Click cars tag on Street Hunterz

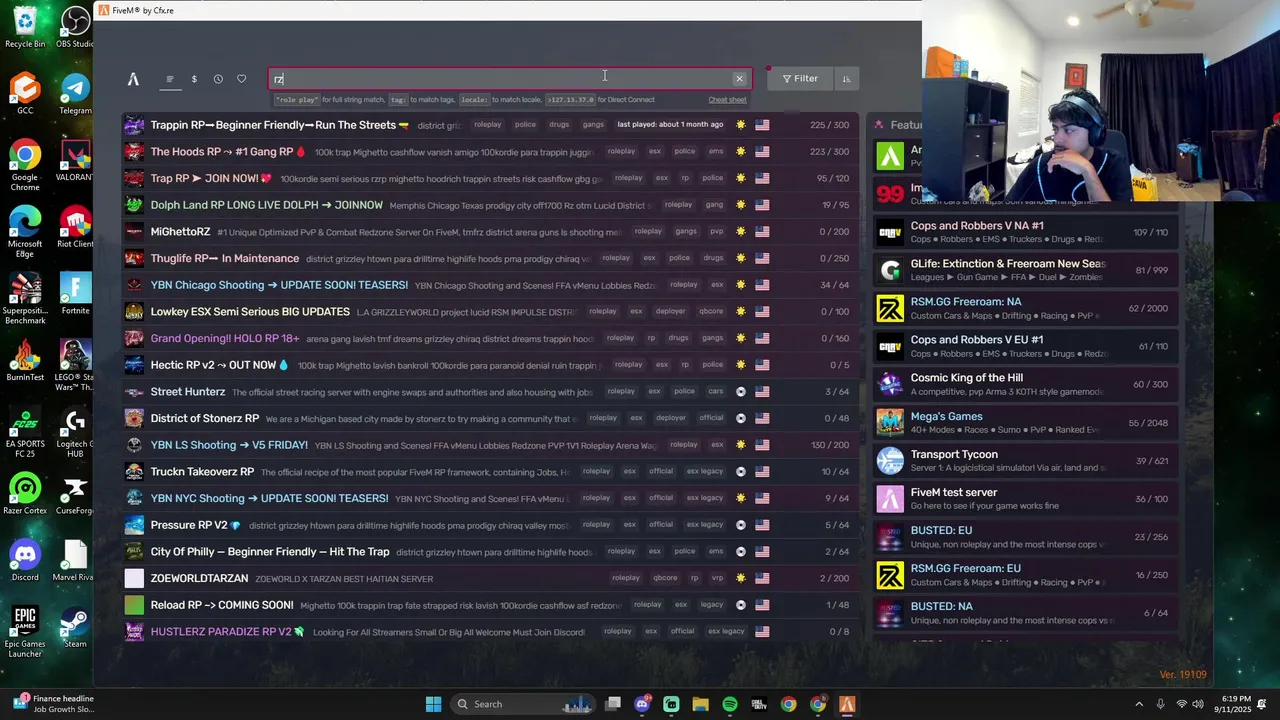pos(716,392)
